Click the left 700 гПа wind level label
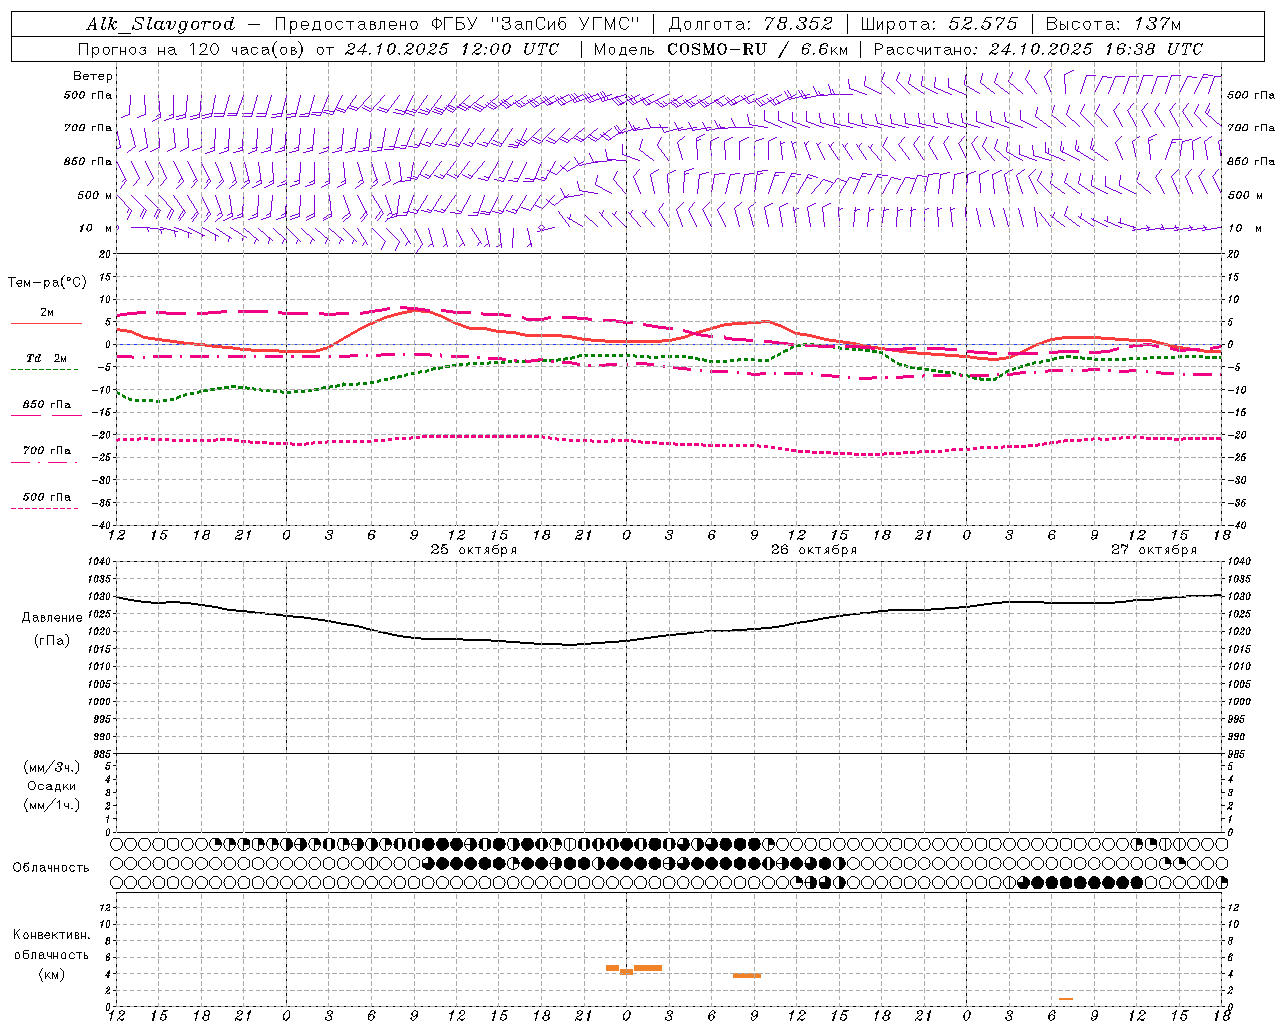Screen dimensions: 1280x1024 88,128
